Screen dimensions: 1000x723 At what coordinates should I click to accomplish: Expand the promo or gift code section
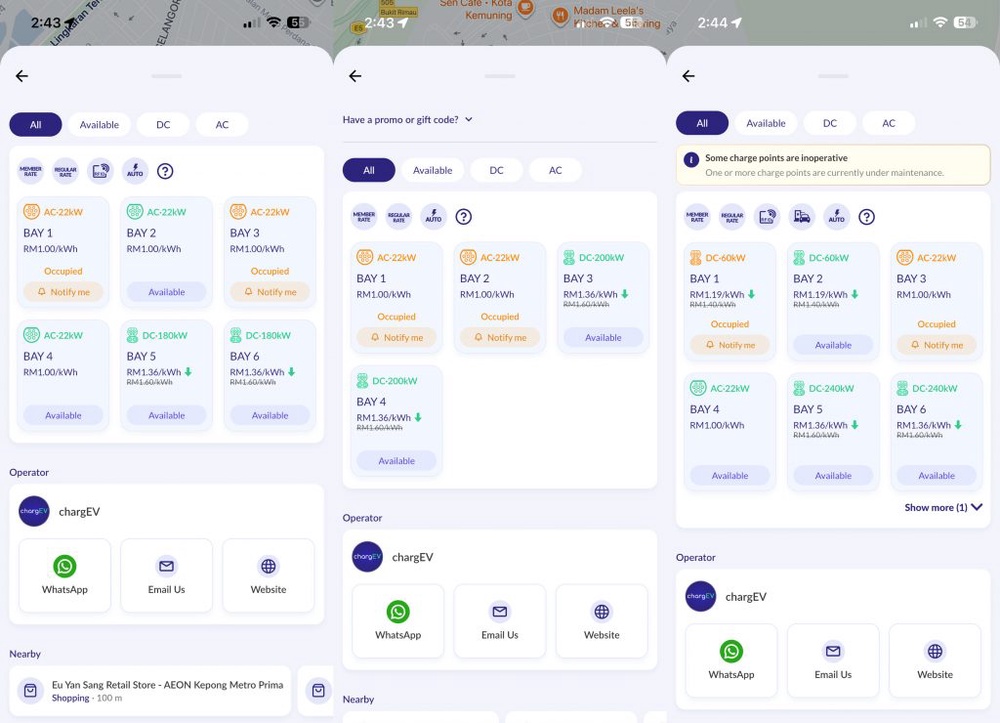tap(408, 119)
